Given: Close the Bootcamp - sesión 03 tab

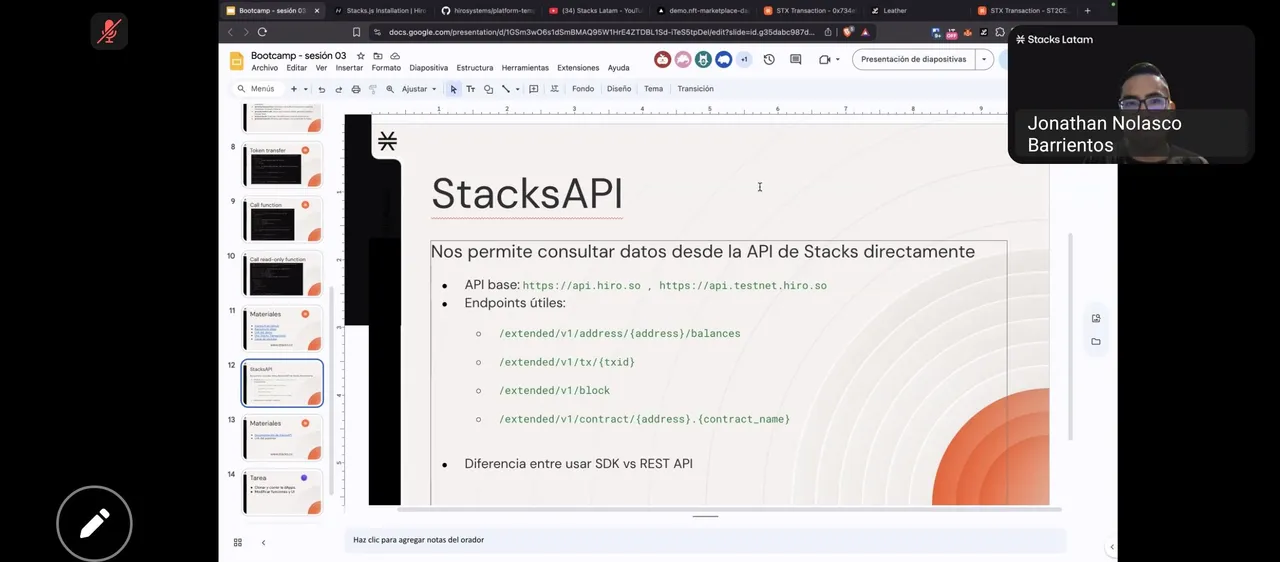Looking at the screenshot, I should click(317, 10).
